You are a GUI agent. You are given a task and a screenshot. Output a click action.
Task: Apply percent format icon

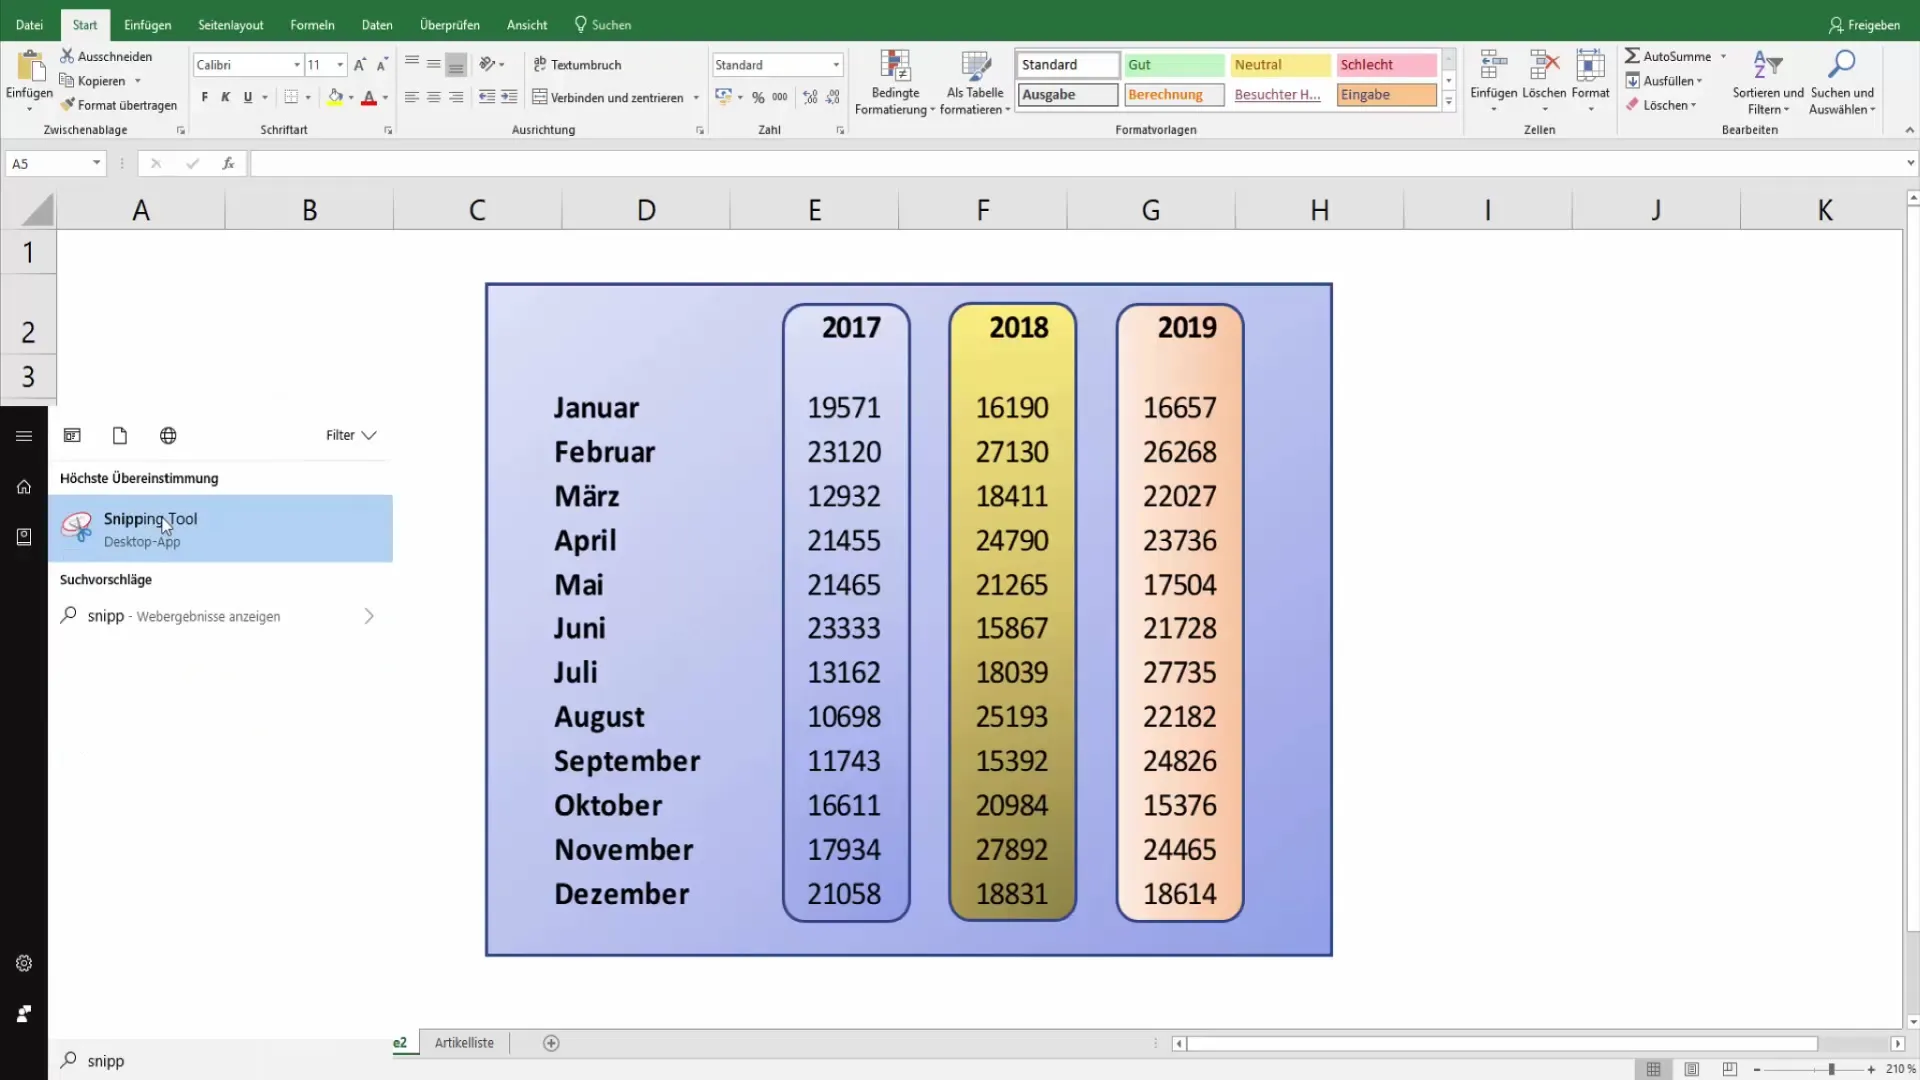pos(758,97)
